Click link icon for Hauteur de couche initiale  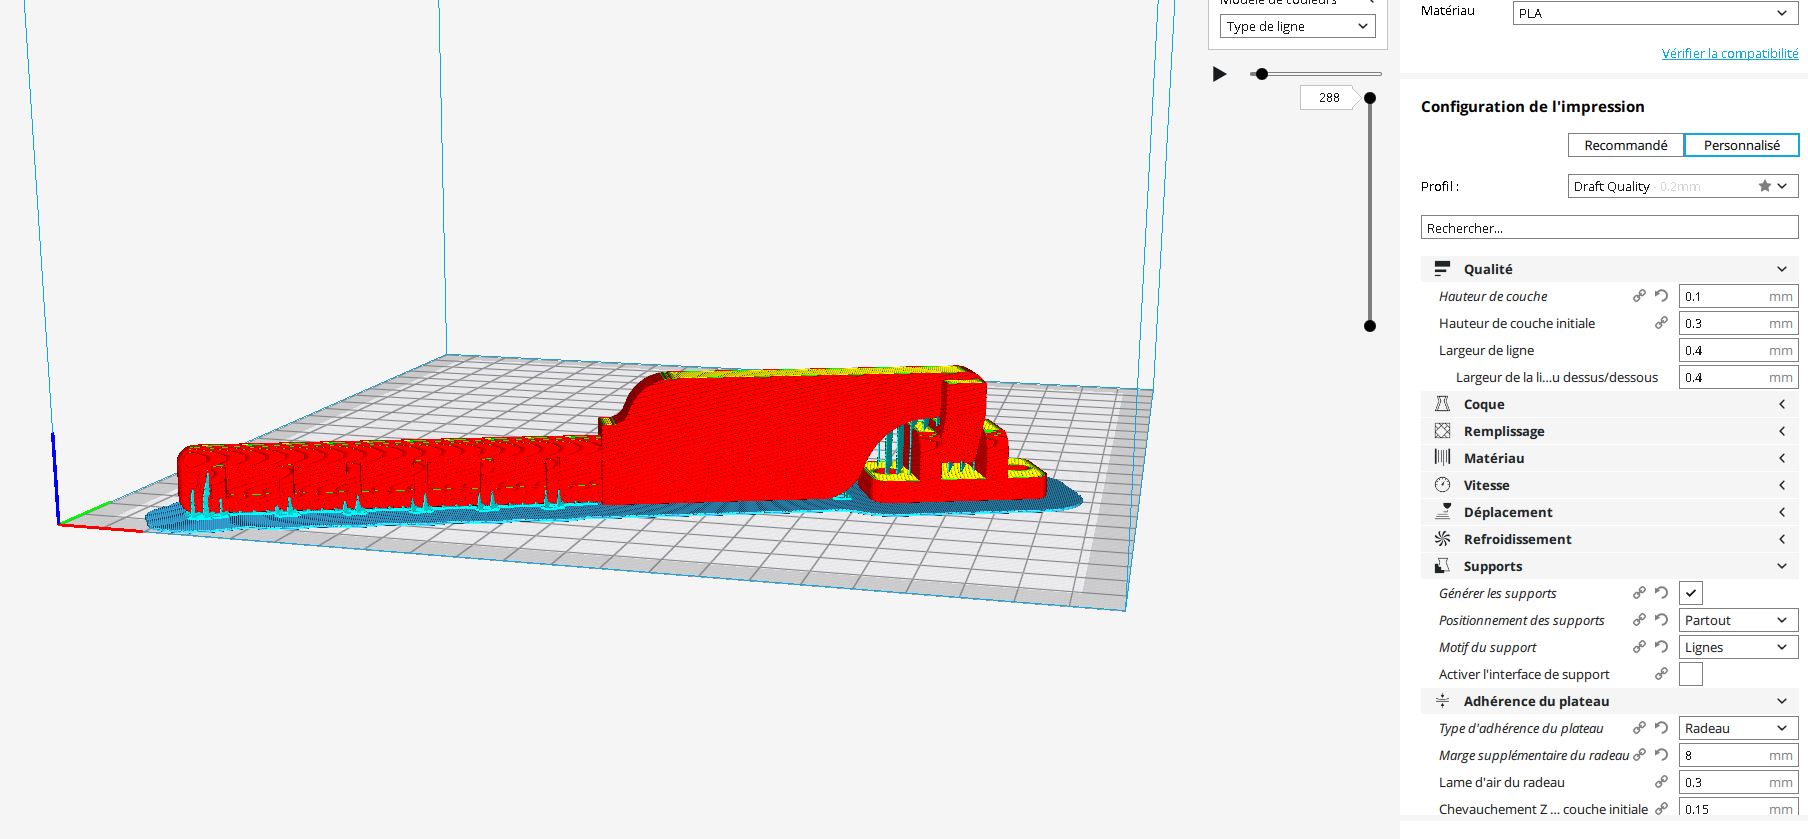[x=1661, y=323]
